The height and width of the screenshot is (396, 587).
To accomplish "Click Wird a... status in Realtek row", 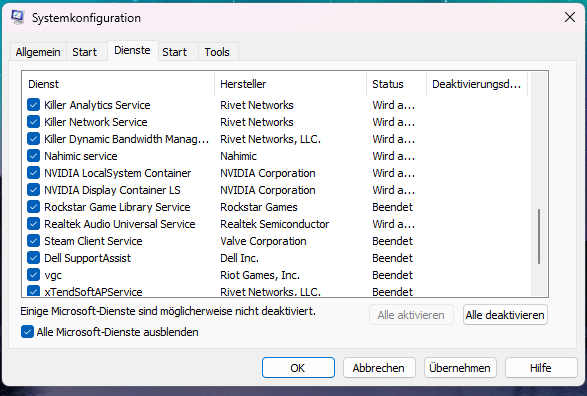I will [393, 224].
